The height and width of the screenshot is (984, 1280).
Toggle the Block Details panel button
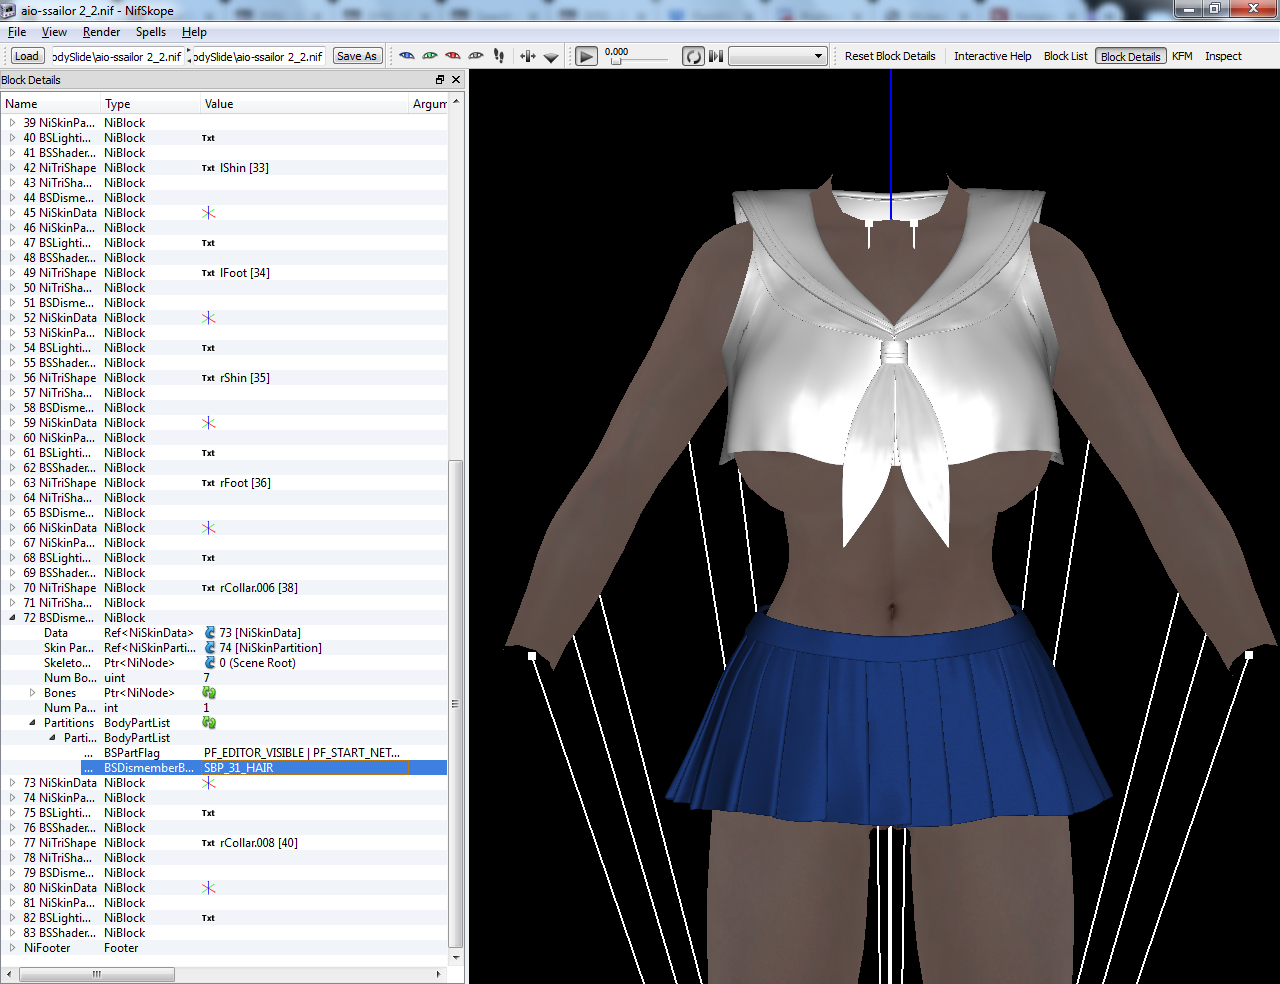(1130, 56)
